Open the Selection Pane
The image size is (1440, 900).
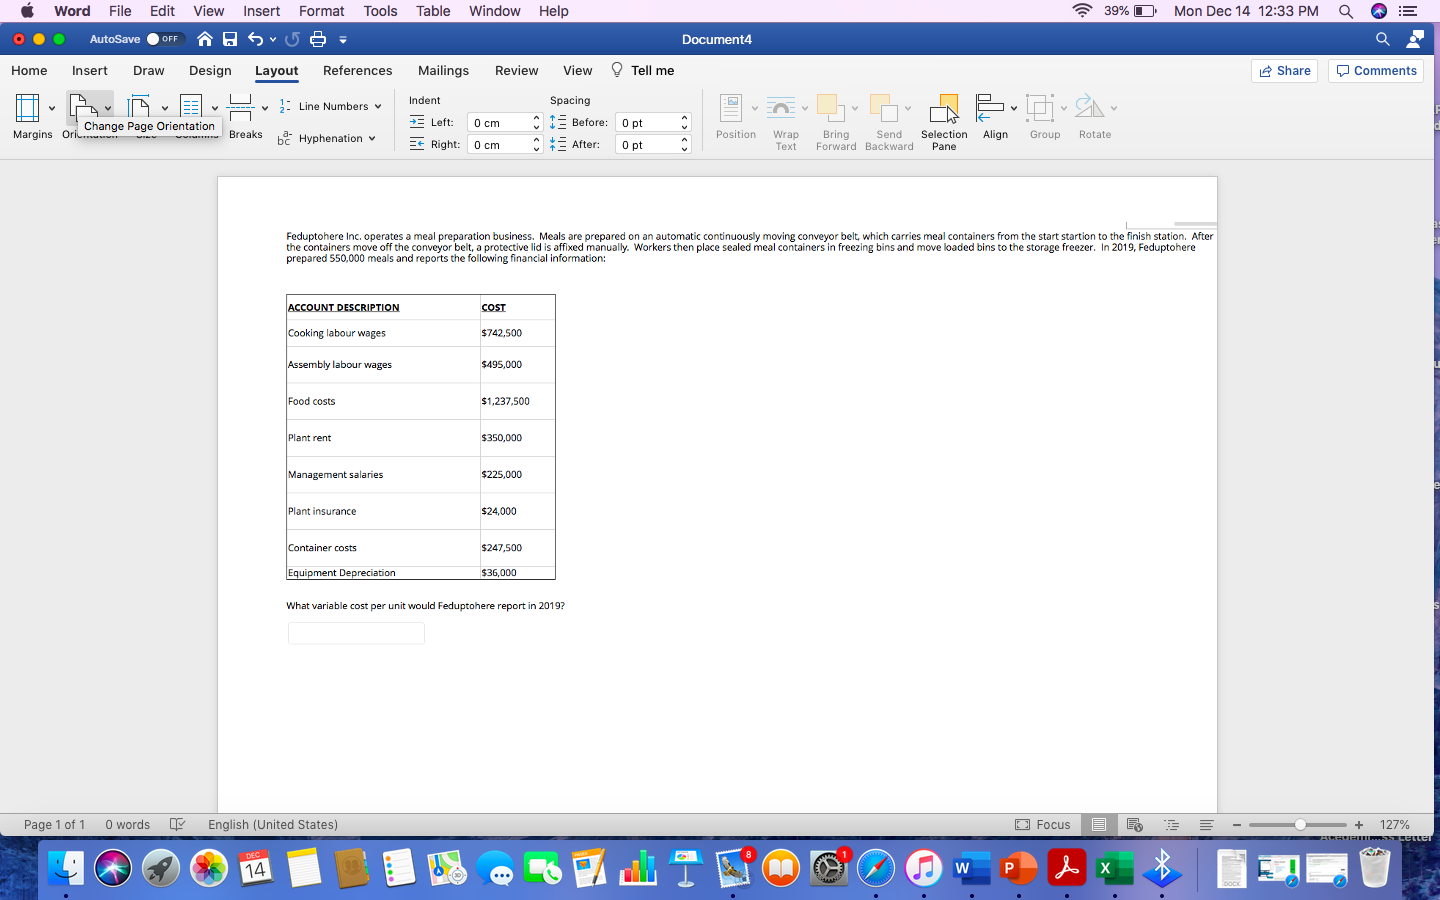[943, 115]
